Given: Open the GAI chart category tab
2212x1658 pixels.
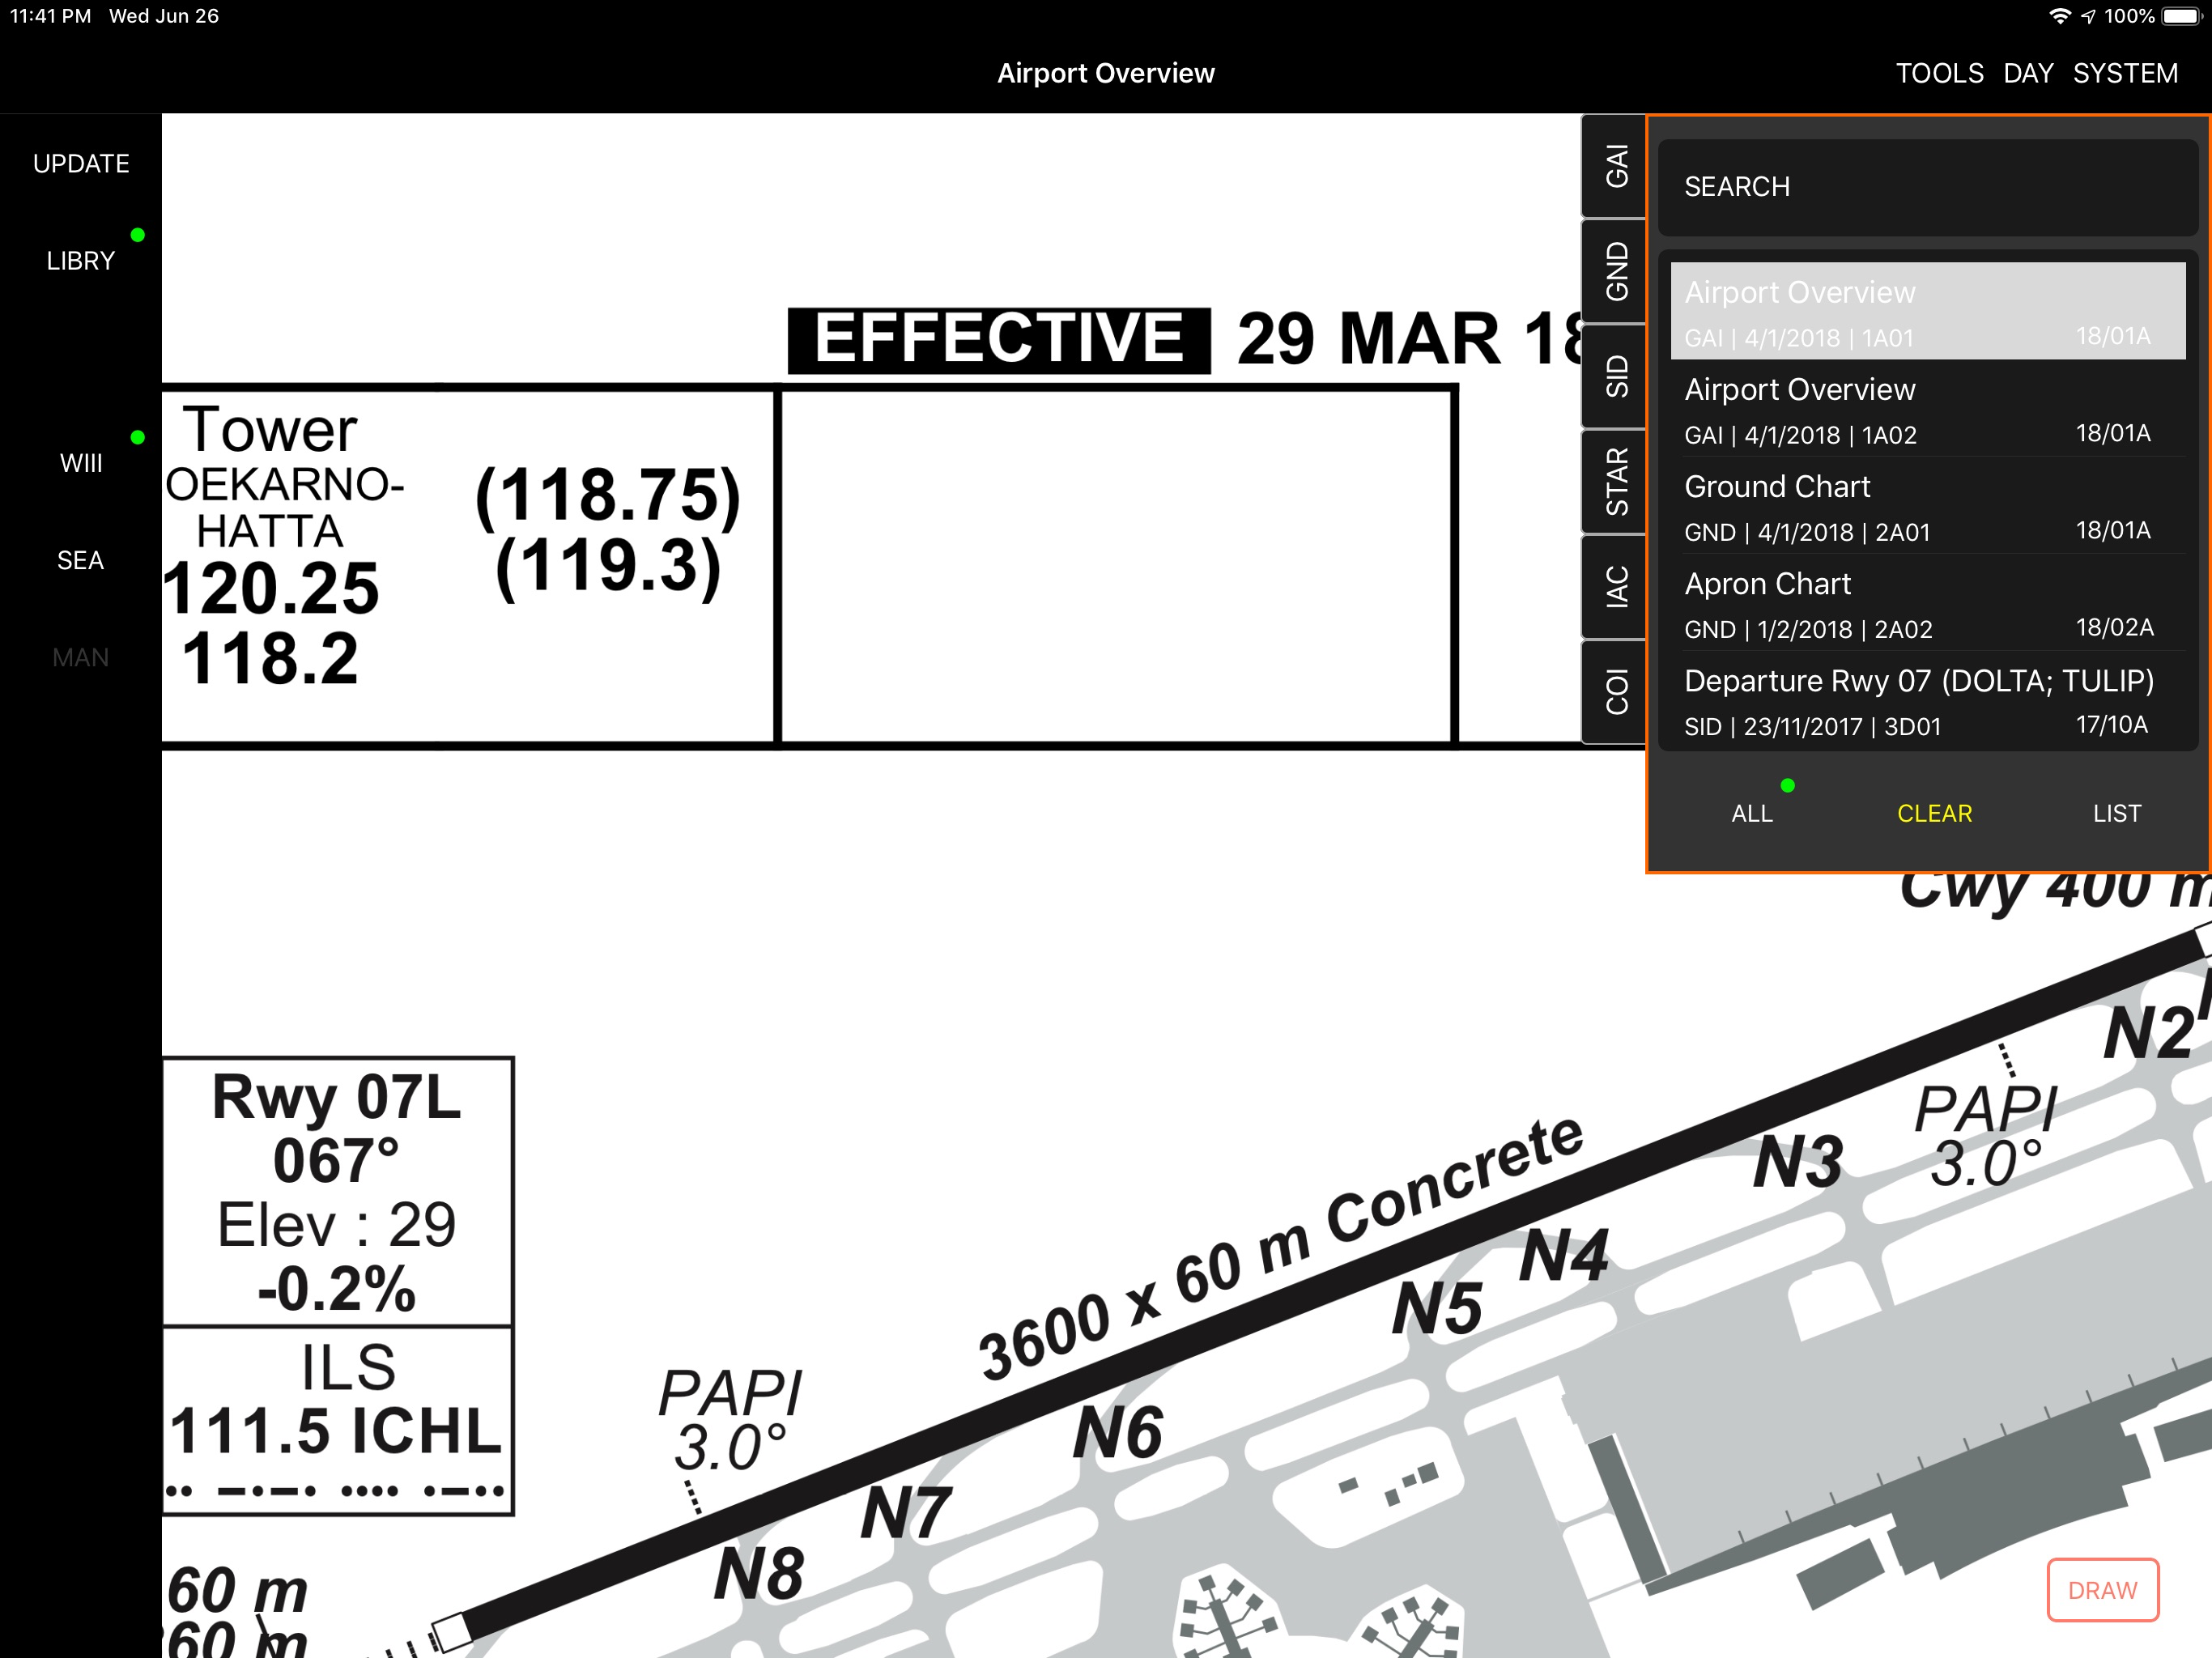Looking at the screenshot, I should [1615, 166].
